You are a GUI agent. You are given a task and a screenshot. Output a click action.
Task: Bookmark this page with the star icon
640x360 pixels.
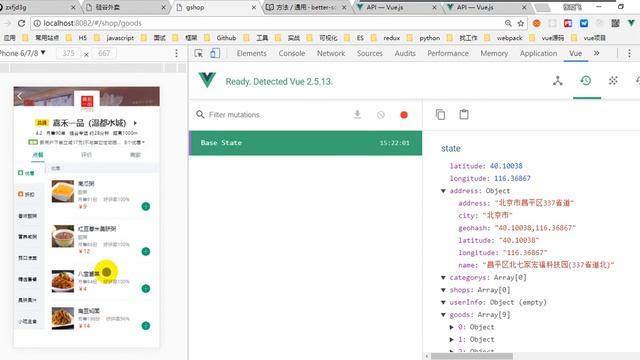coord(521,23)
